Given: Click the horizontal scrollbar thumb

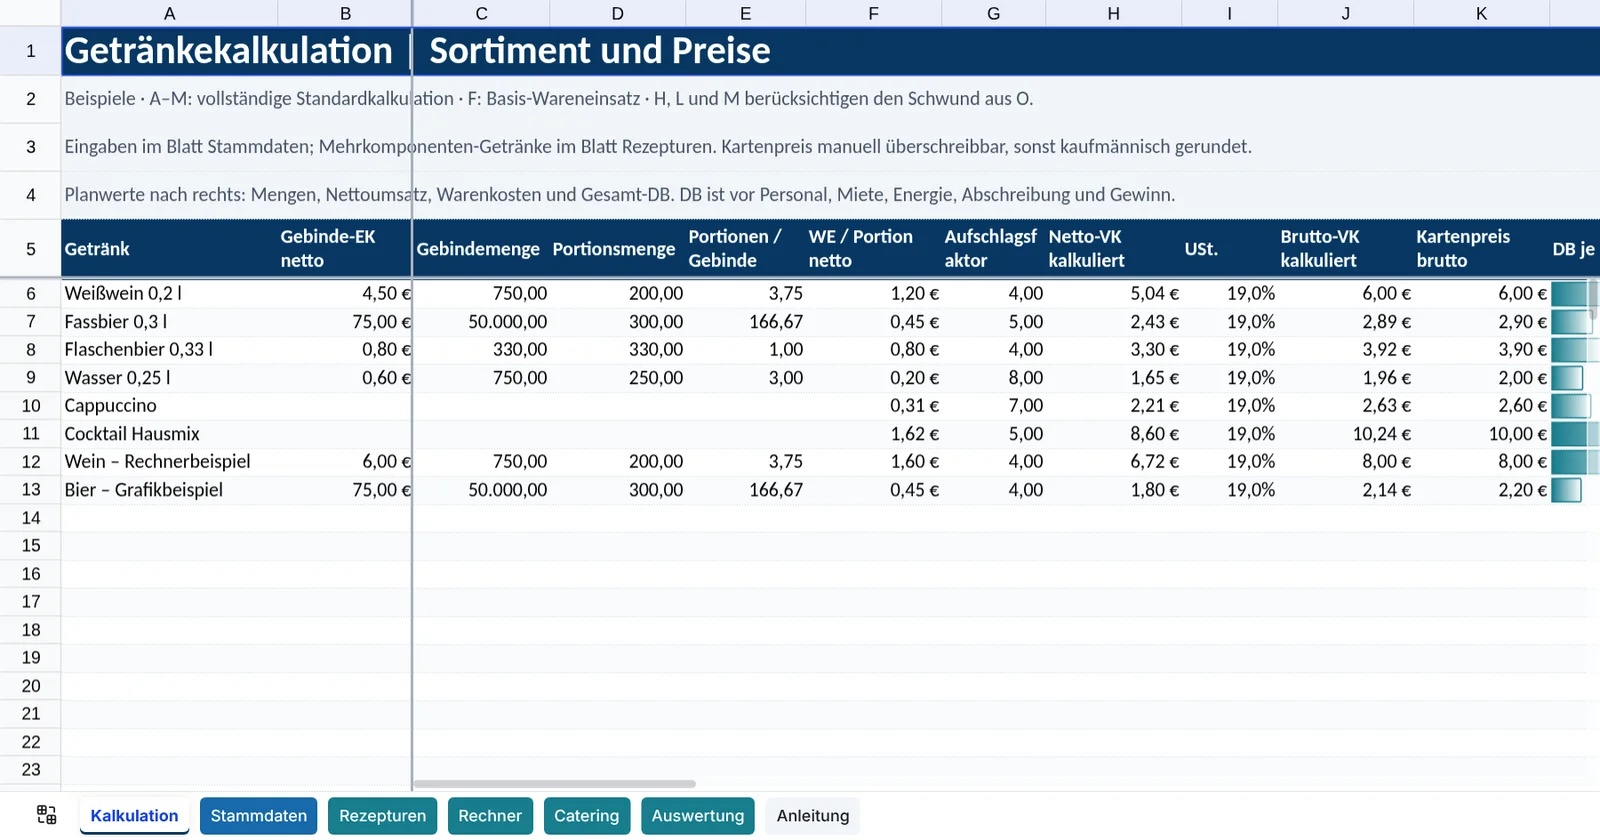Looking at the screenshot, I should coord(554,784).
